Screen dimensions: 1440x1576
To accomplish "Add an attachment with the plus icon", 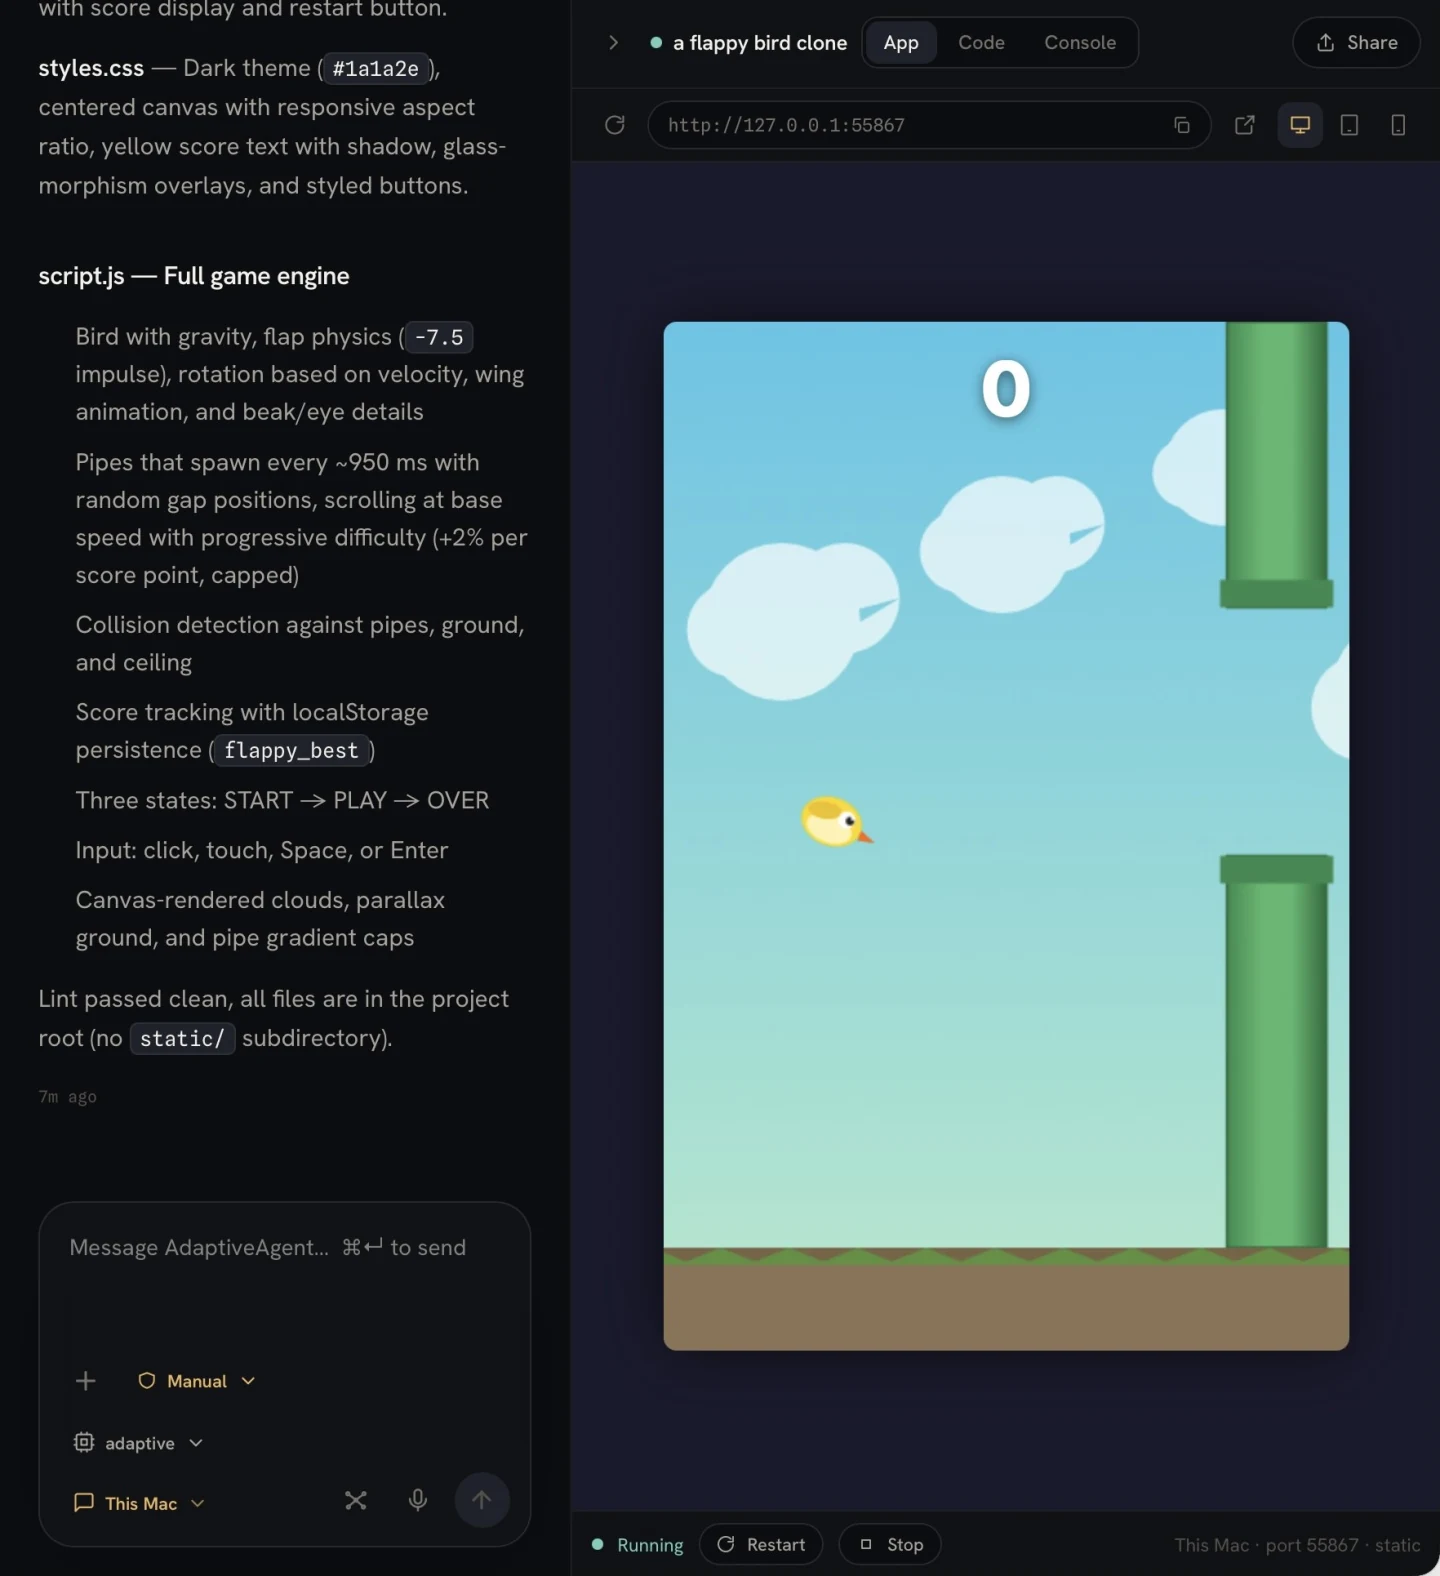I will pyautogui.click(x=86, y=1381).
